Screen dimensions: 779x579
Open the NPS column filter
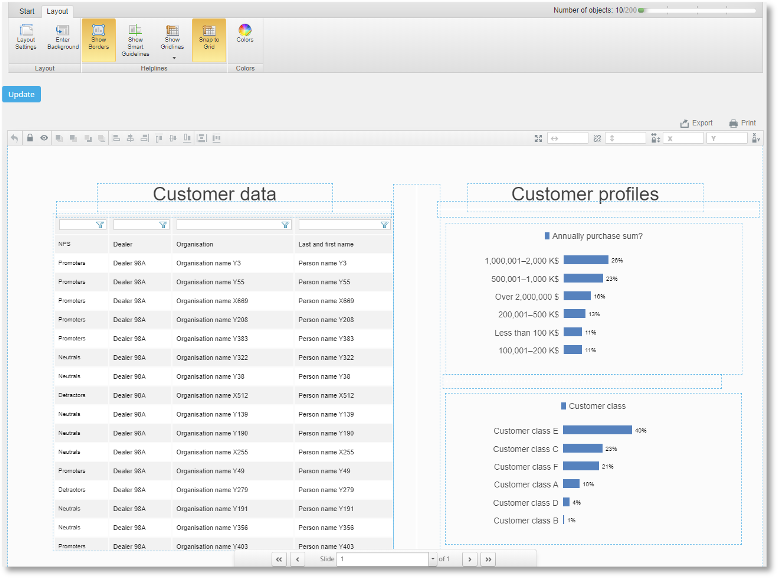(x=100, y=225)
